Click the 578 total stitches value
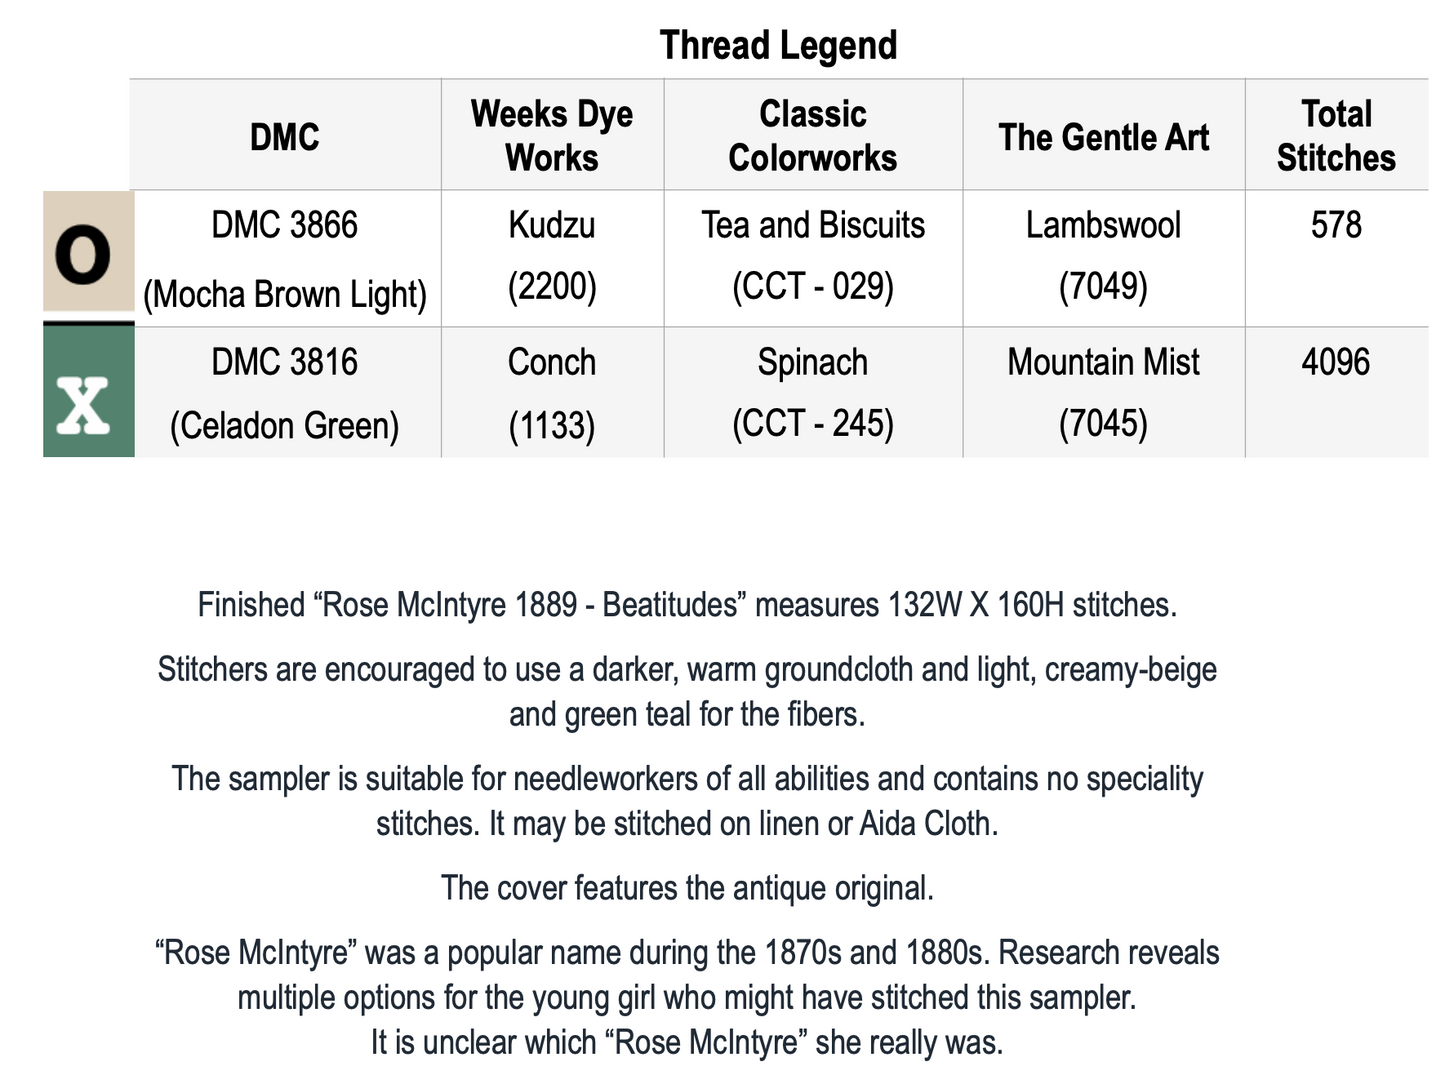The image size is (1445, 1084). 1336,225
